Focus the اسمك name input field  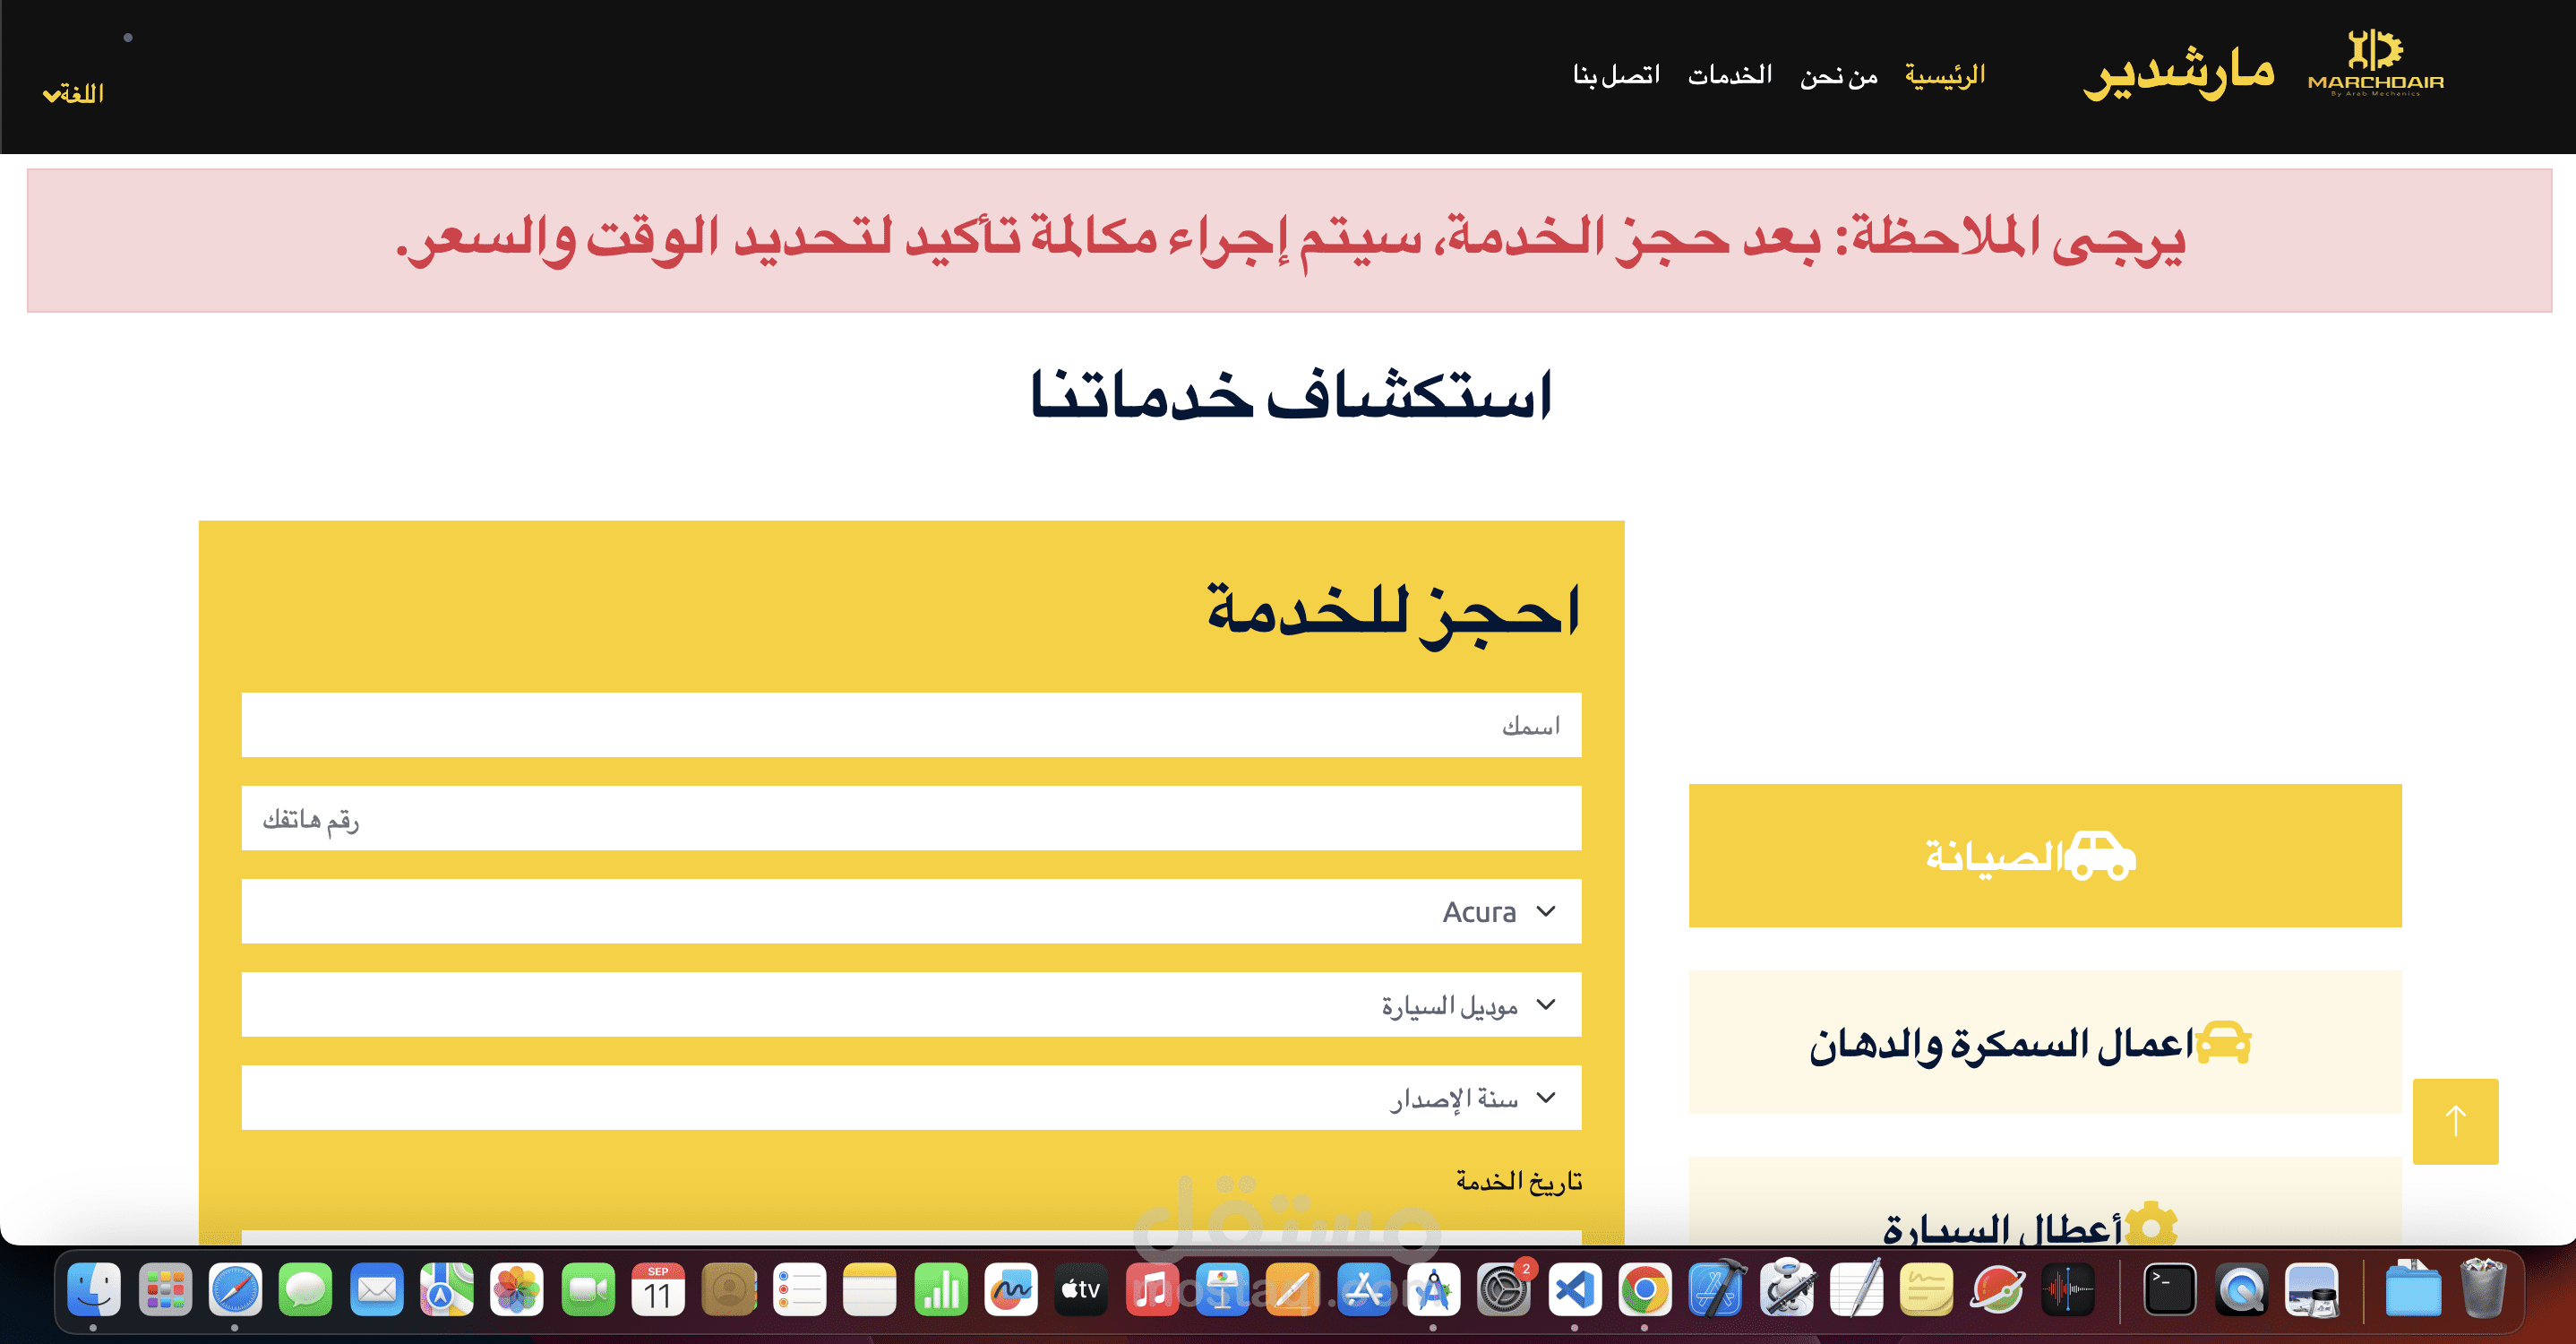[x=910, y=725]
